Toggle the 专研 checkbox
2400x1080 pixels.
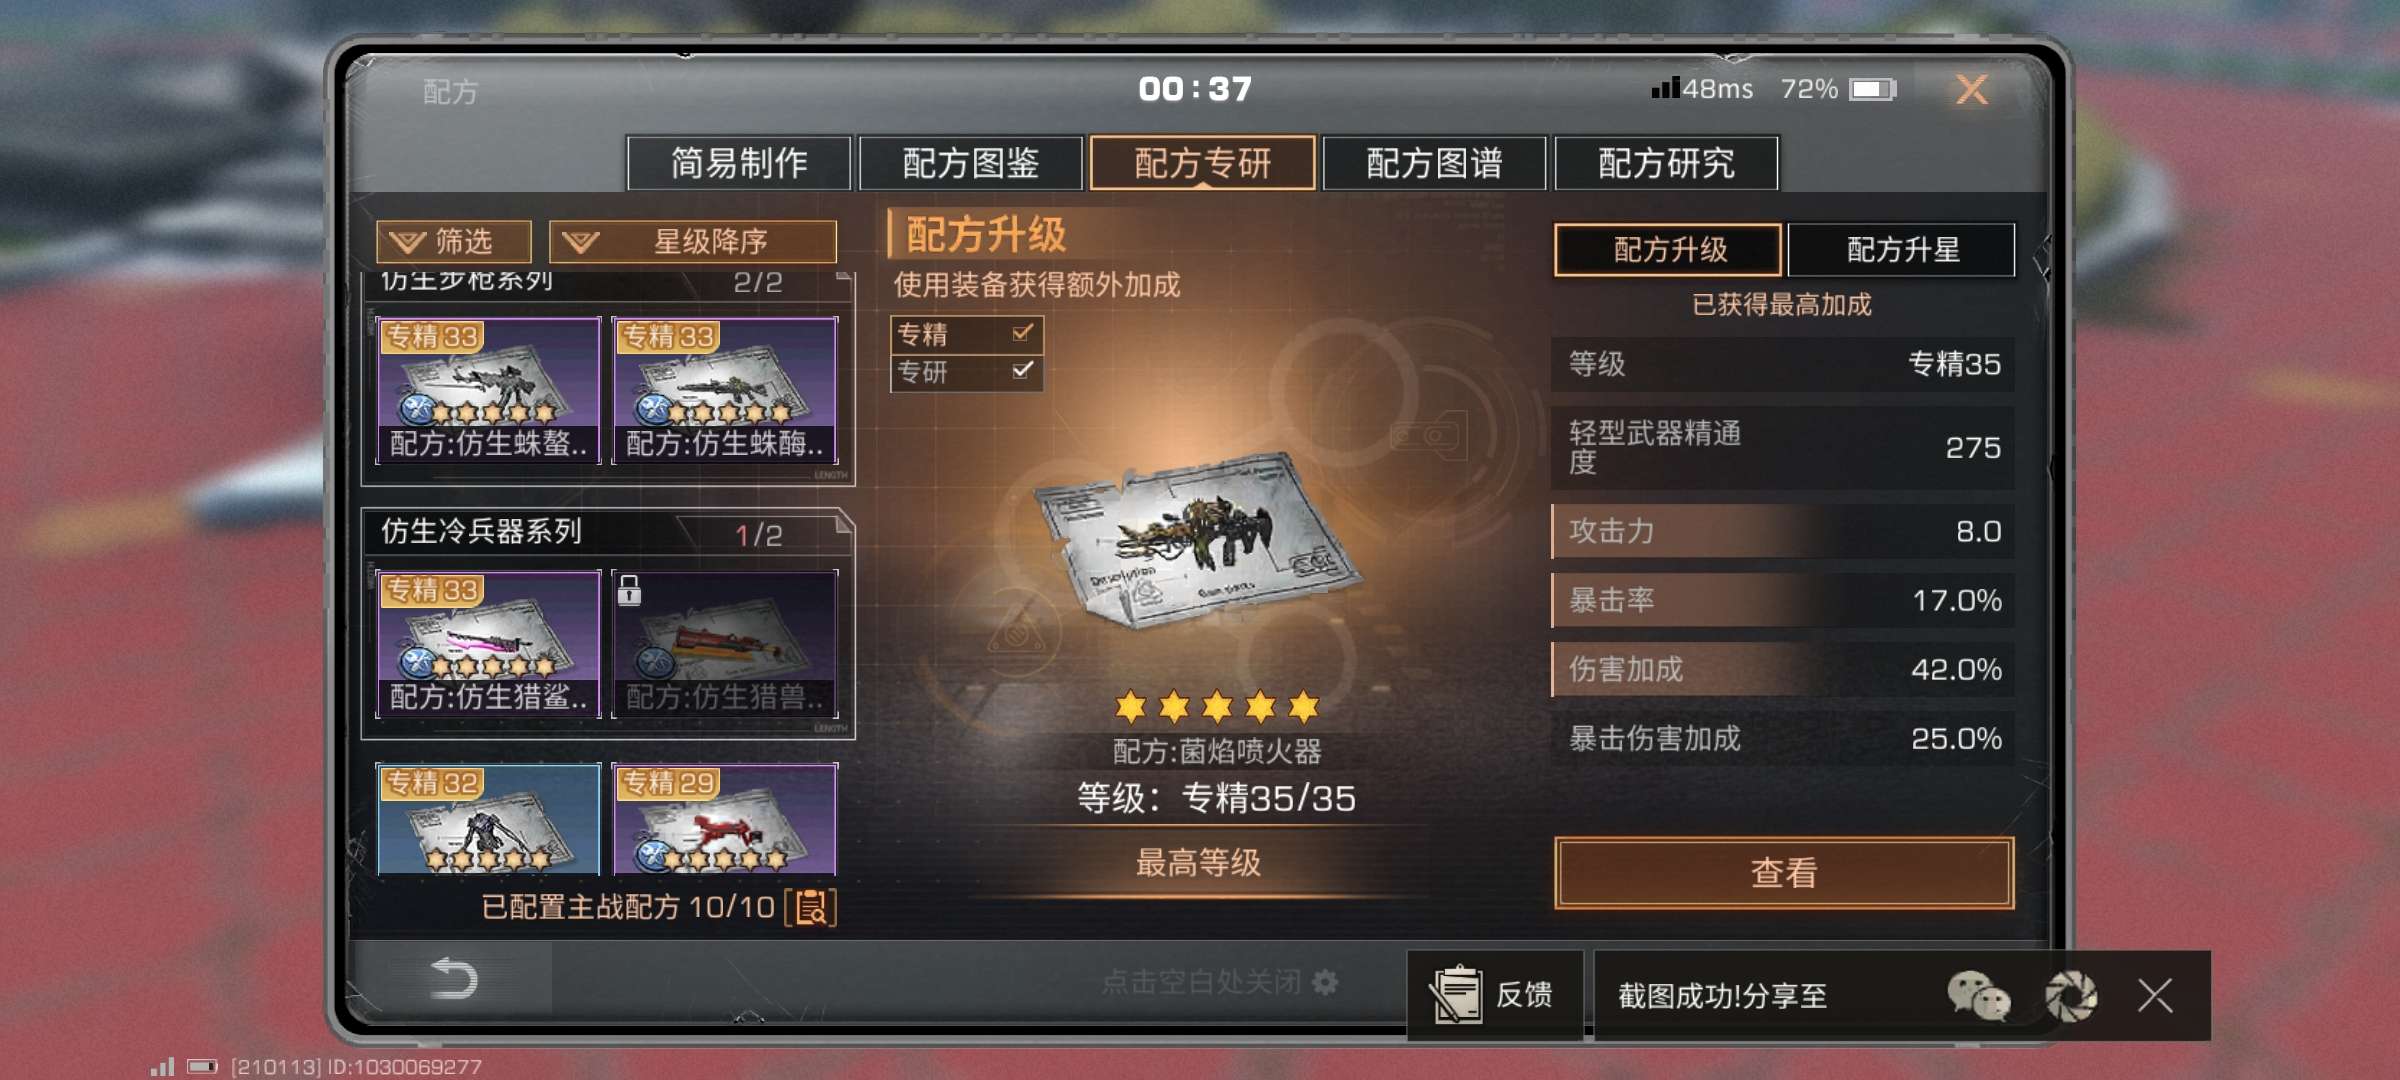click(x=1022, y=371)
